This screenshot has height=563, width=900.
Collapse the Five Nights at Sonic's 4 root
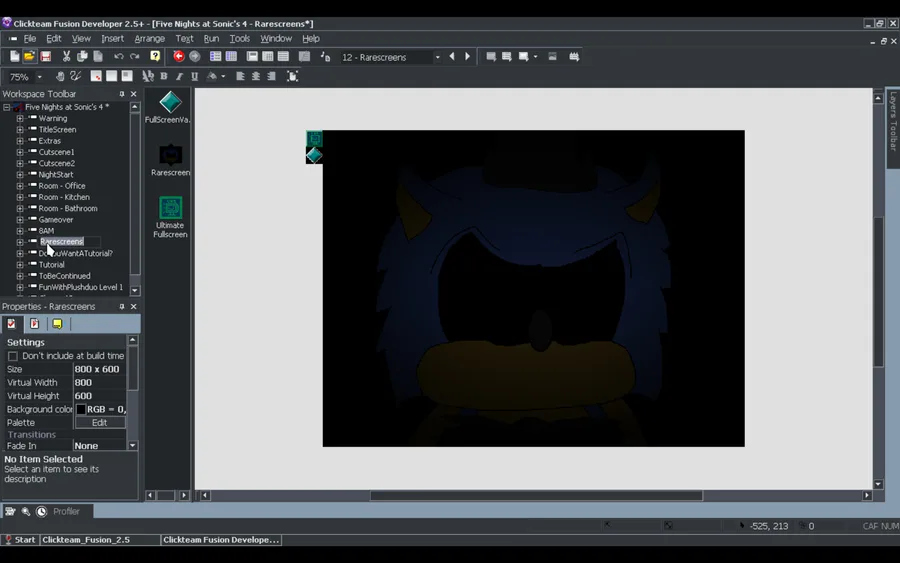pyautogui.click(x=6, y=107)
